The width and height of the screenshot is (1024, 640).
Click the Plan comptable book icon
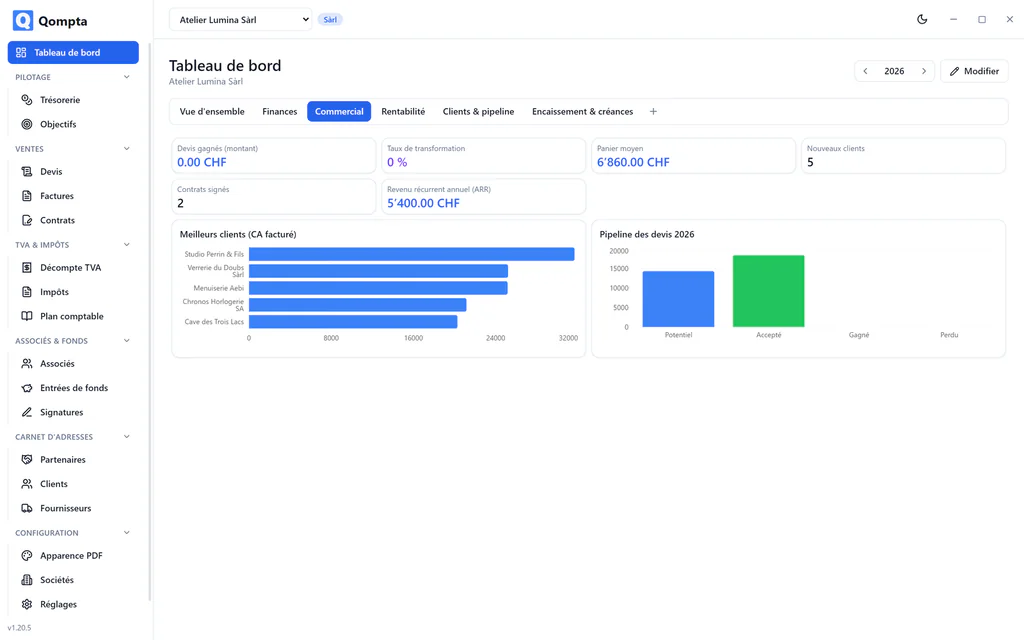(x=27, y=316)
